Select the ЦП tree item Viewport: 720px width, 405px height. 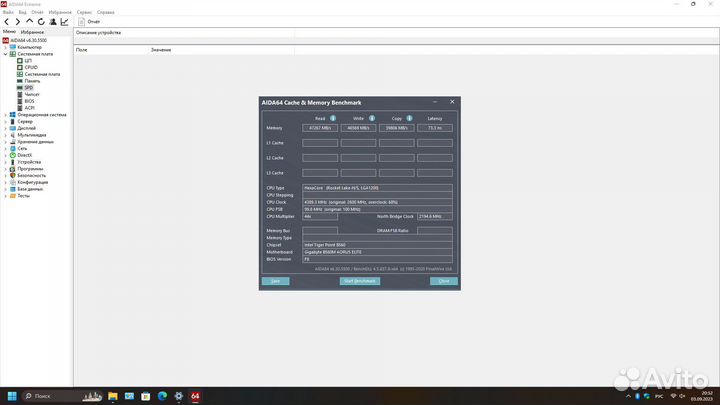point(28,61)
